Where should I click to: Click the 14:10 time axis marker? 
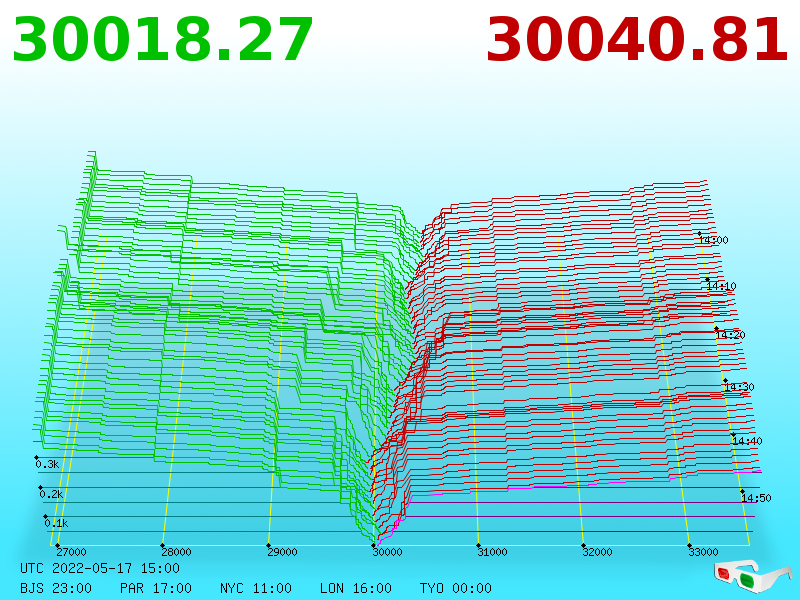click(x=721, y=286)
